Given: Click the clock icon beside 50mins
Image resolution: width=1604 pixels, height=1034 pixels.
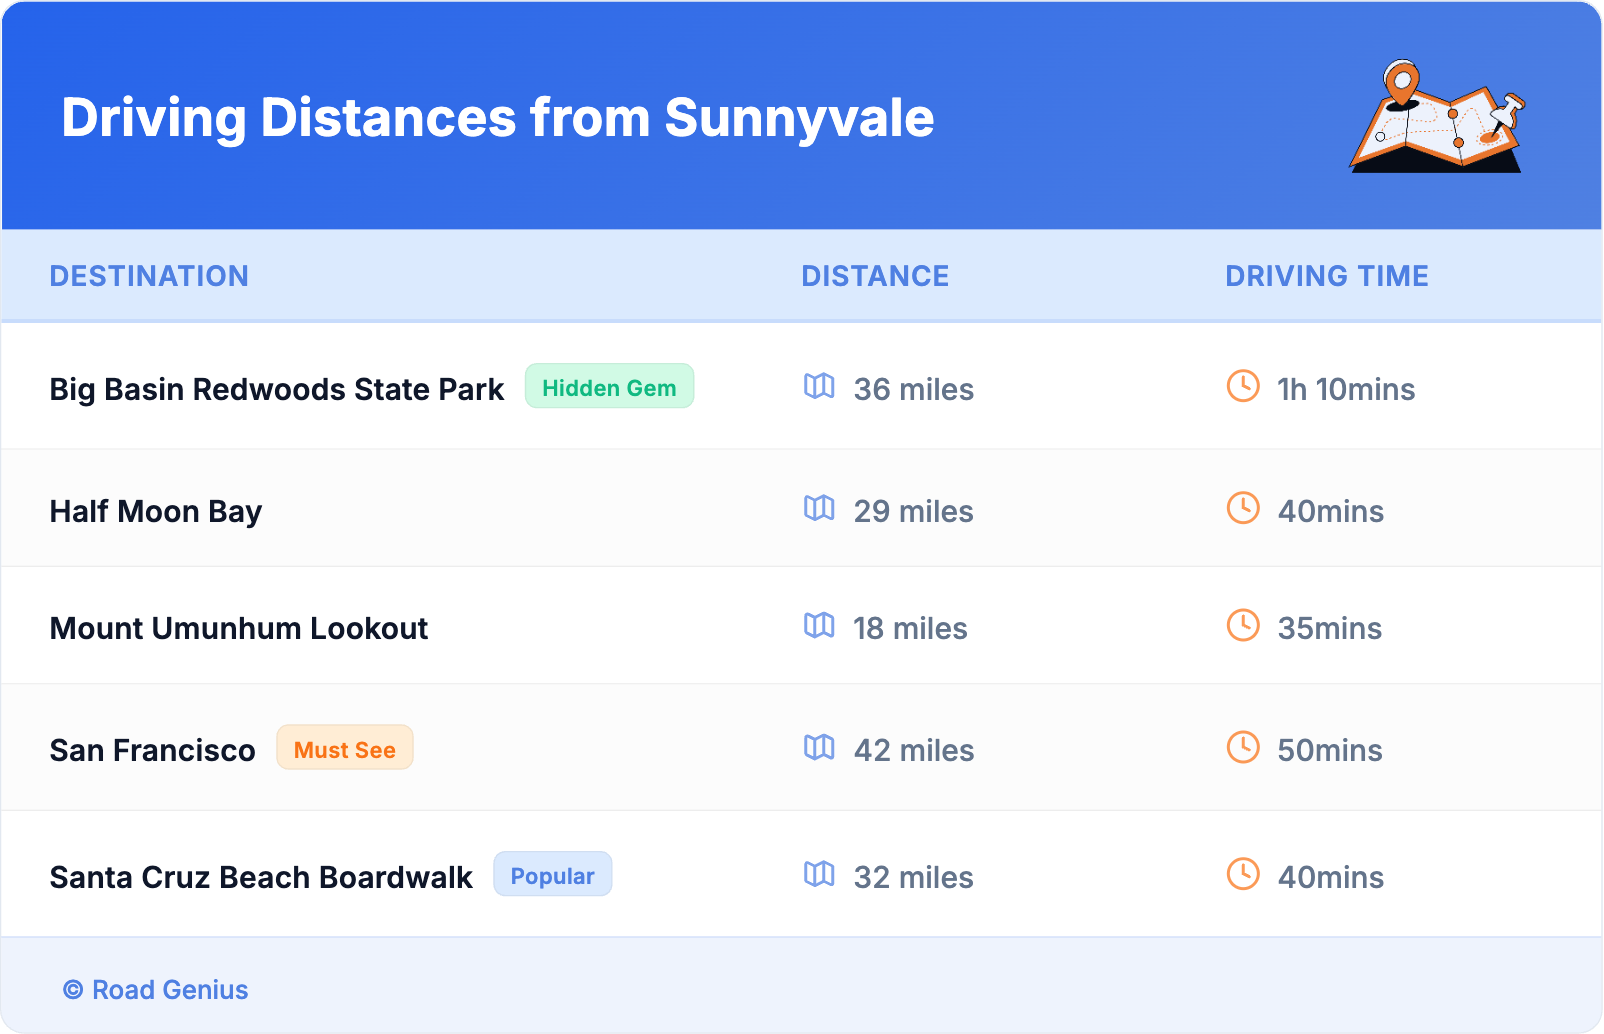Looking at the screenshot, I should (x=1243, y=748).
